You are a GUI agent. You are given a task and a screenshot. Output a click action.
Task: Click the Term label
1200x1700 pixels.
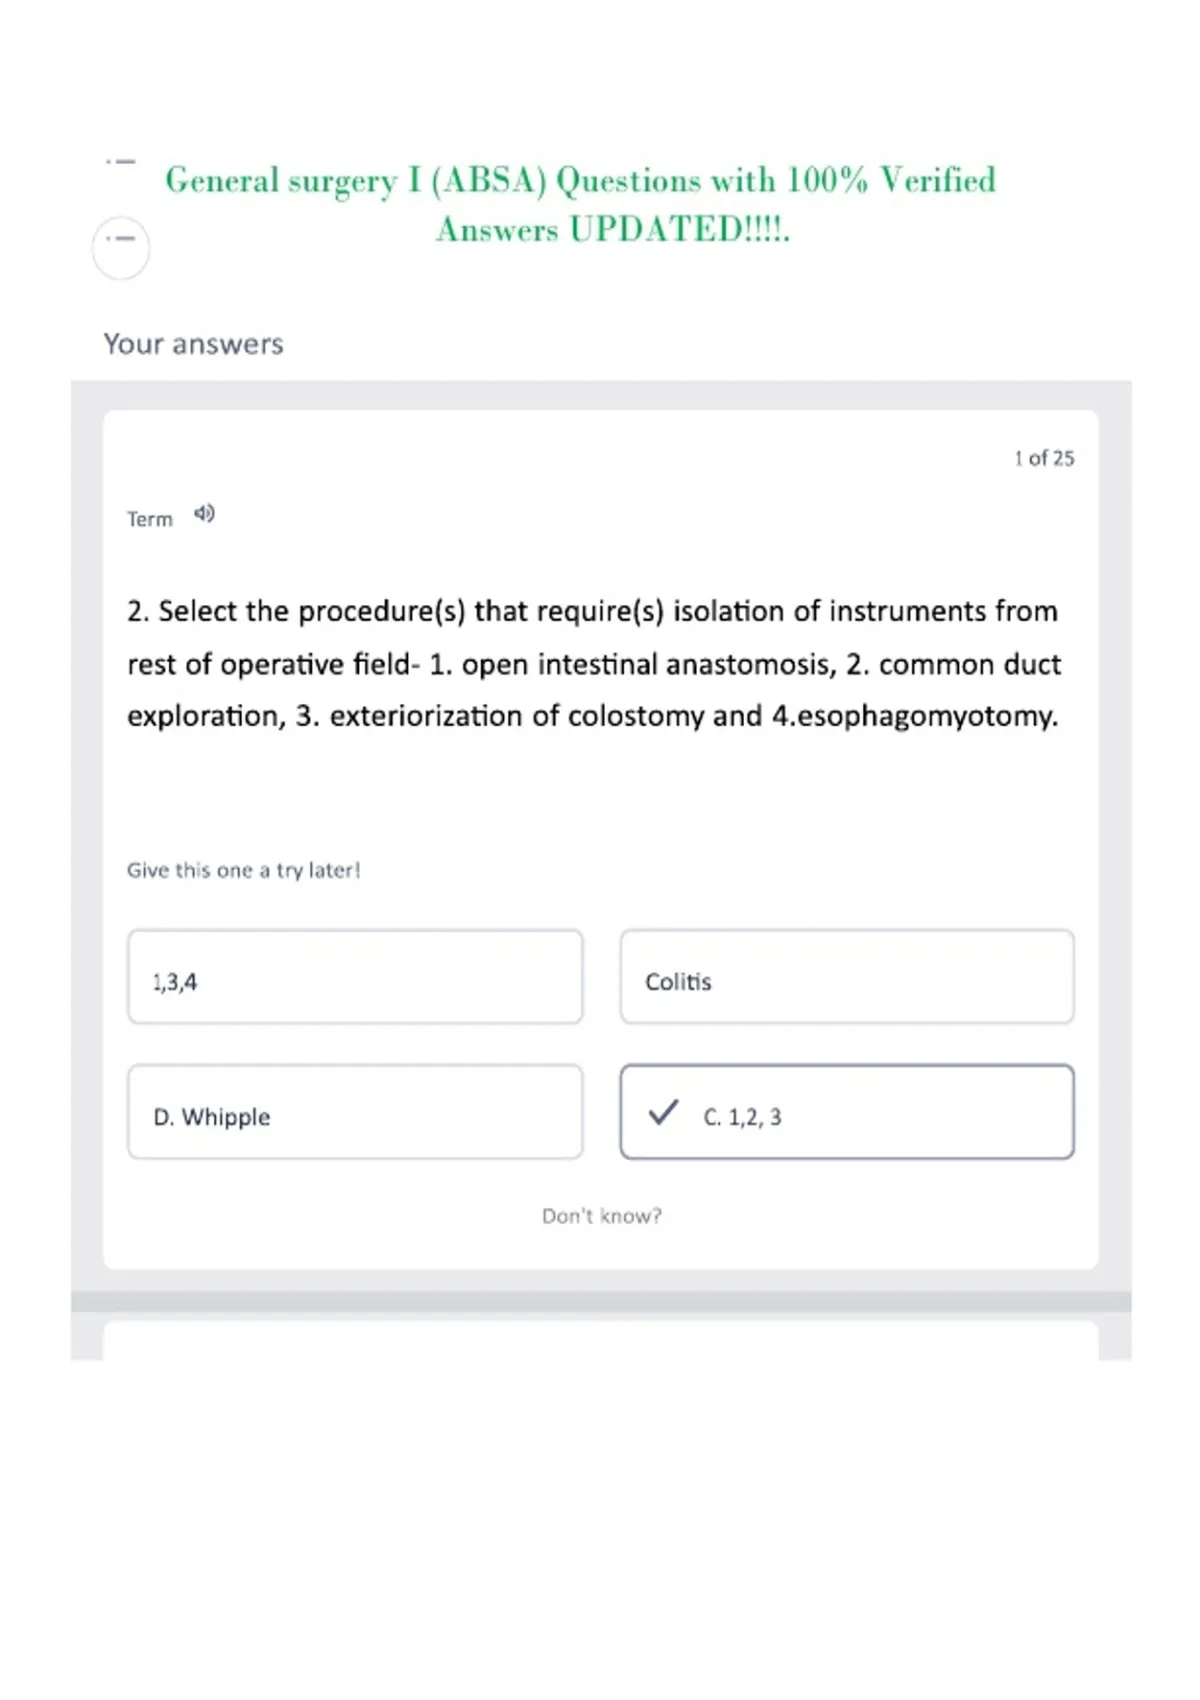pyautogui.click(x=150, y=519)
